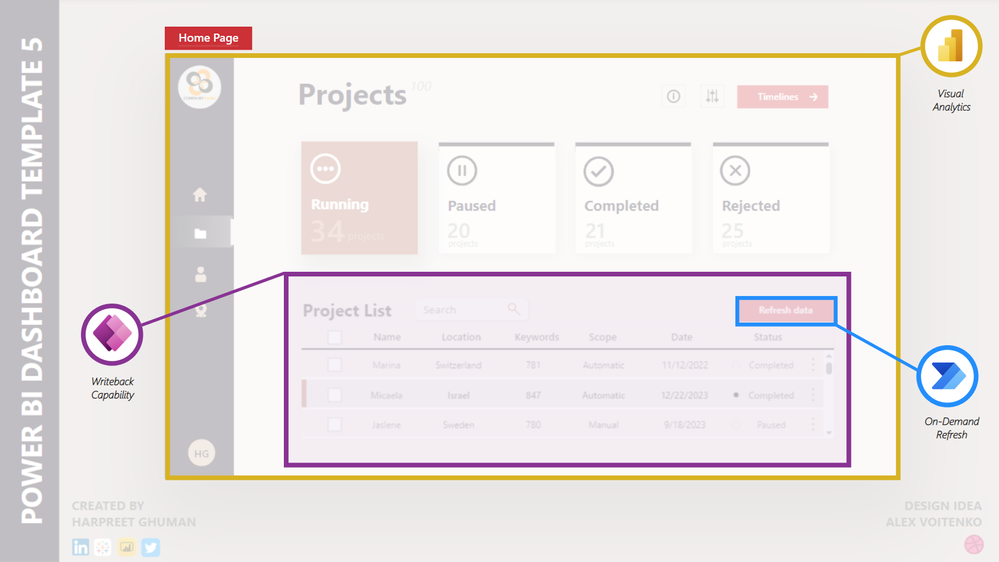
Task: Click the Paused card pause icon
Action: (462, 171)
